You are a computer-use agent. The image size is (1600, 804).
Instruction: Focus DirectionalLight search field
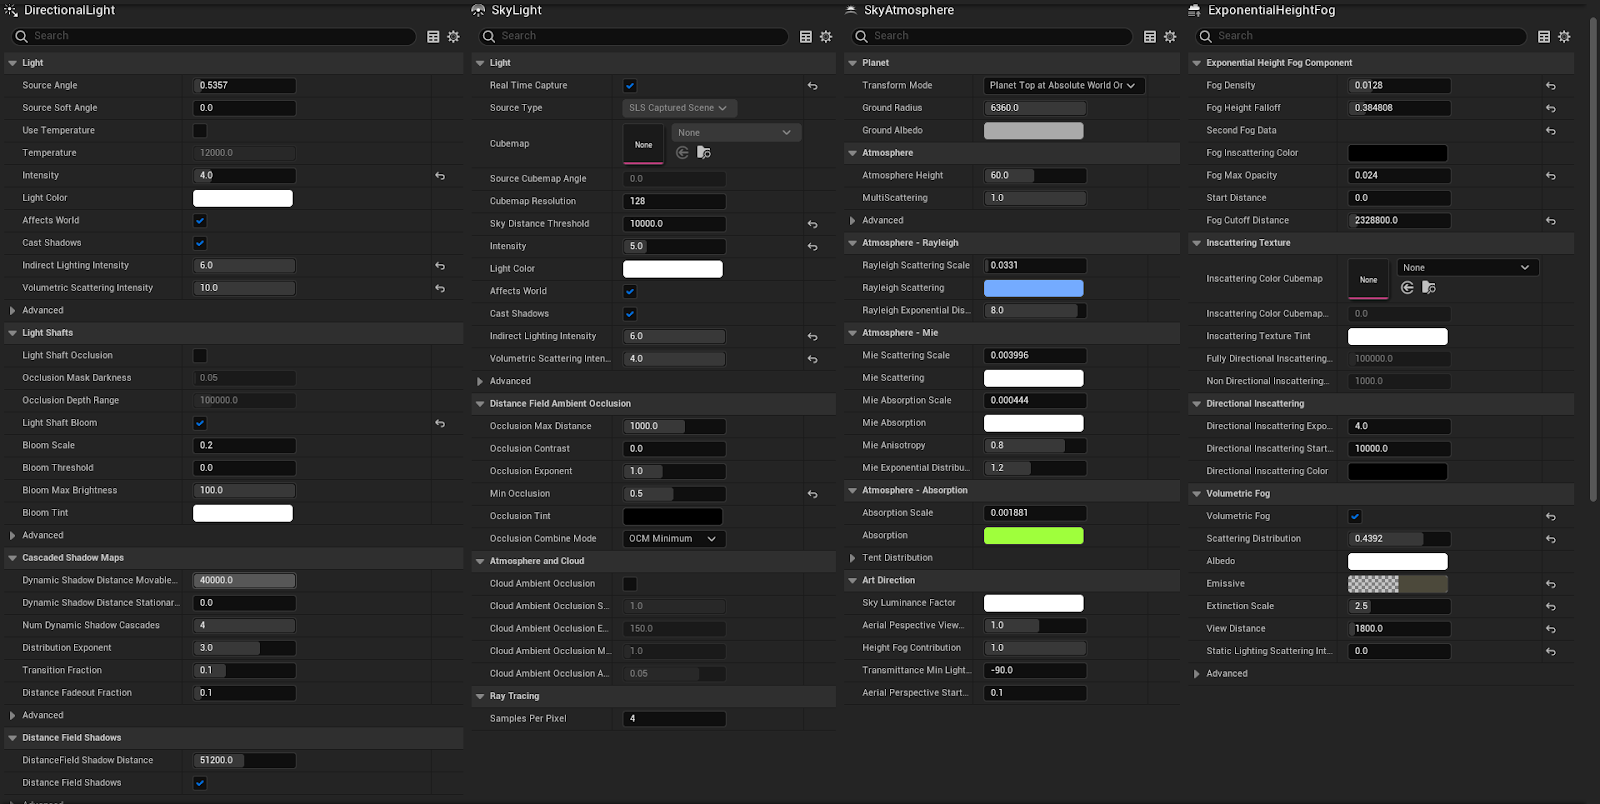(x=213, y=36)
